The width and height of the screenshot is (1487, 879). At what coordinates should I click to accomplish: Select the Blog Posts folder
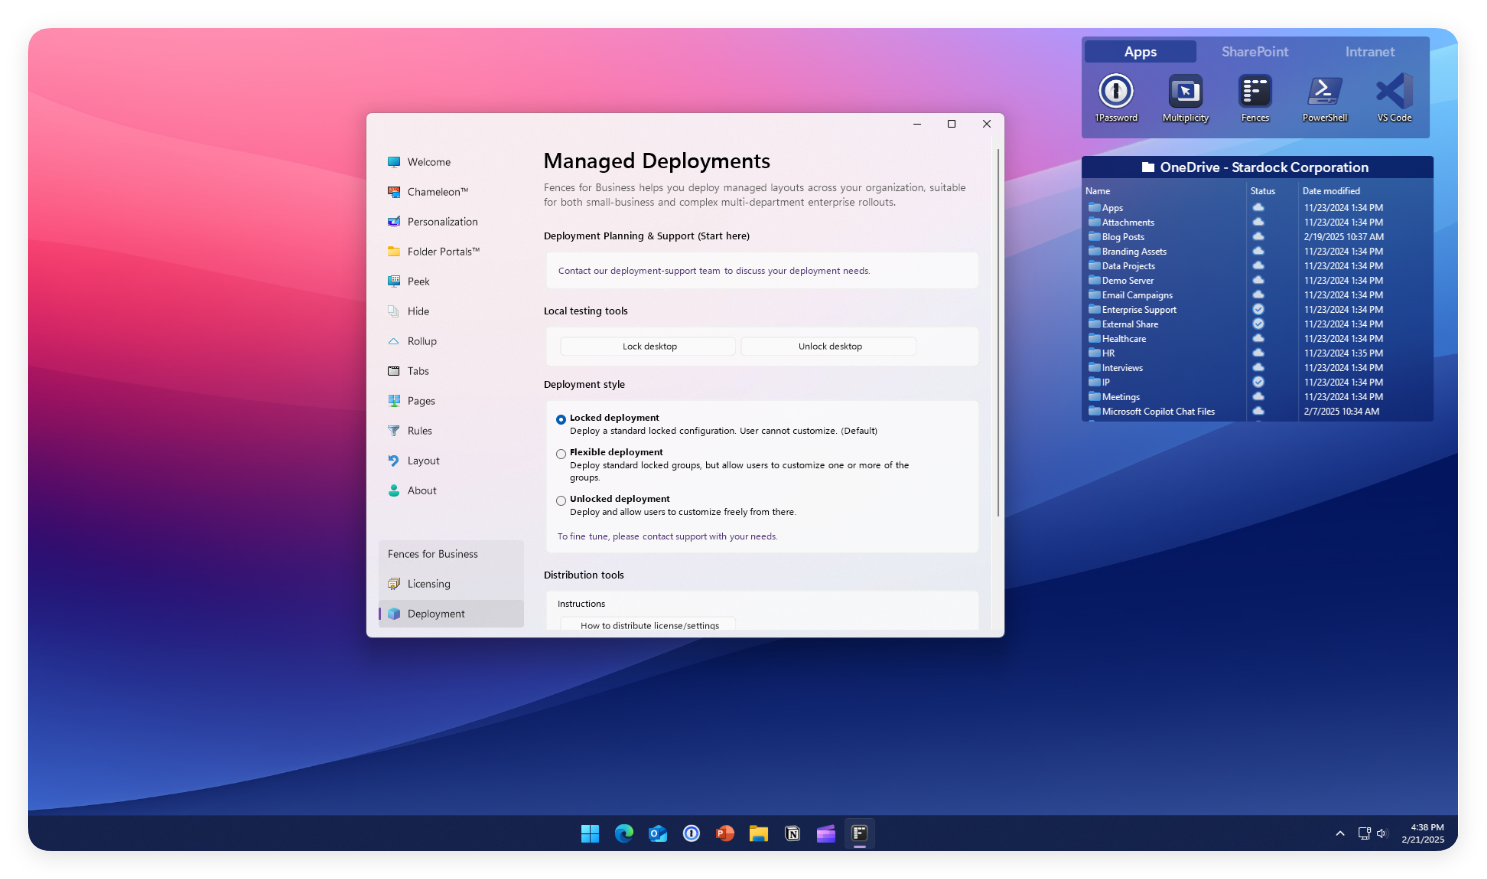[1116, 237]
